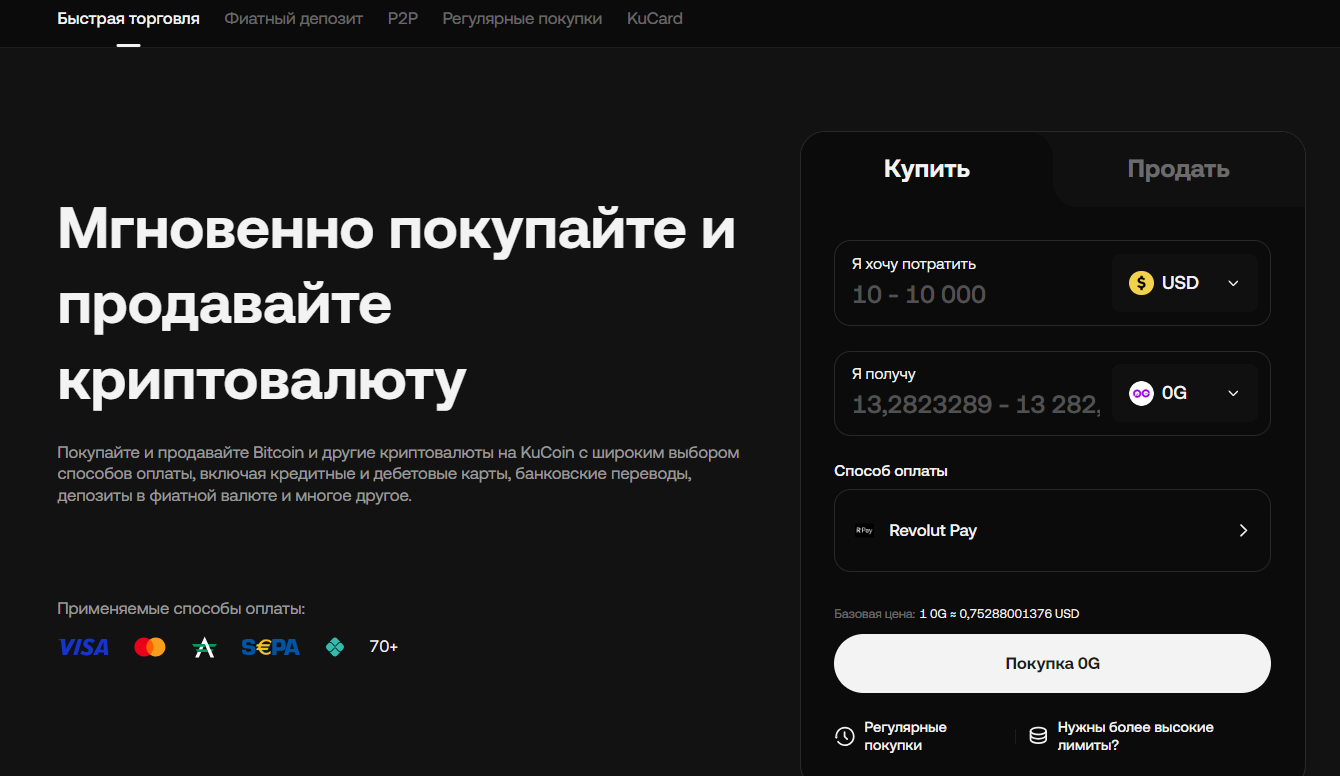Open the Фиатный депозит page
Image resolution: width=1340 pixels, height=776 pixels.
pyautogui.click(x=294, y=17)
